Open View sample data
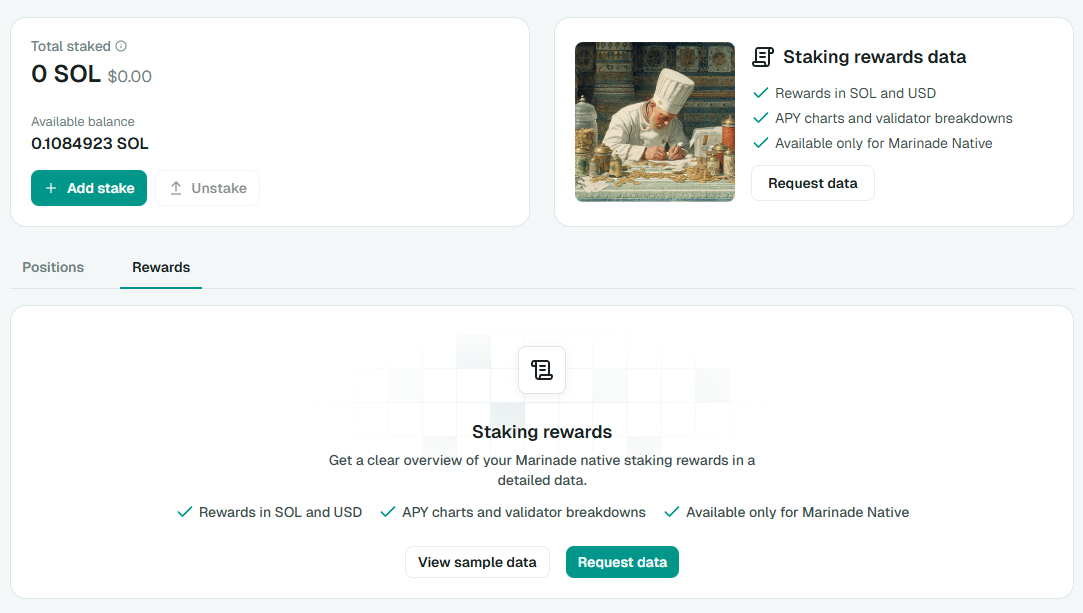The image size is (1083, 613). (477, 562)
